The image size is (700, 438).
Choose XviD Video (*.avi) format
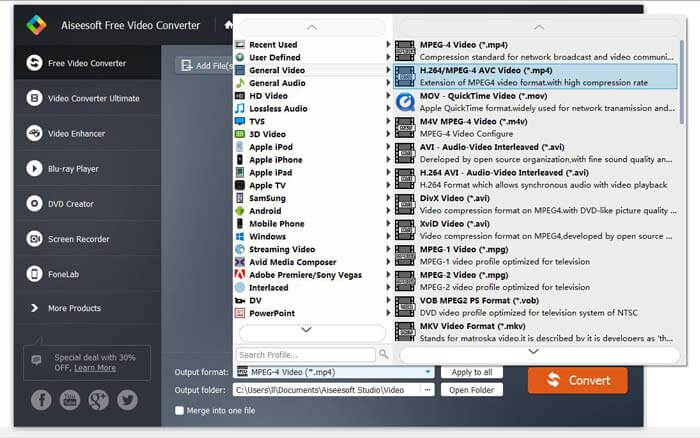pos(536,230)
